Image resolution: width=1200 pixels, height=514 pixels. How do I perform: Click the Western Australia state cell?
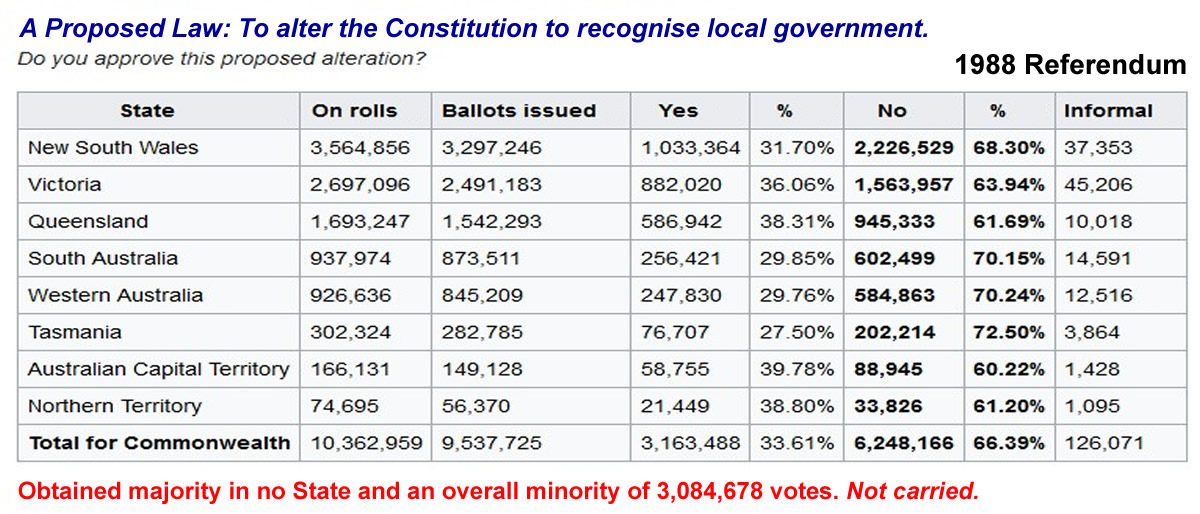(115, 295)
